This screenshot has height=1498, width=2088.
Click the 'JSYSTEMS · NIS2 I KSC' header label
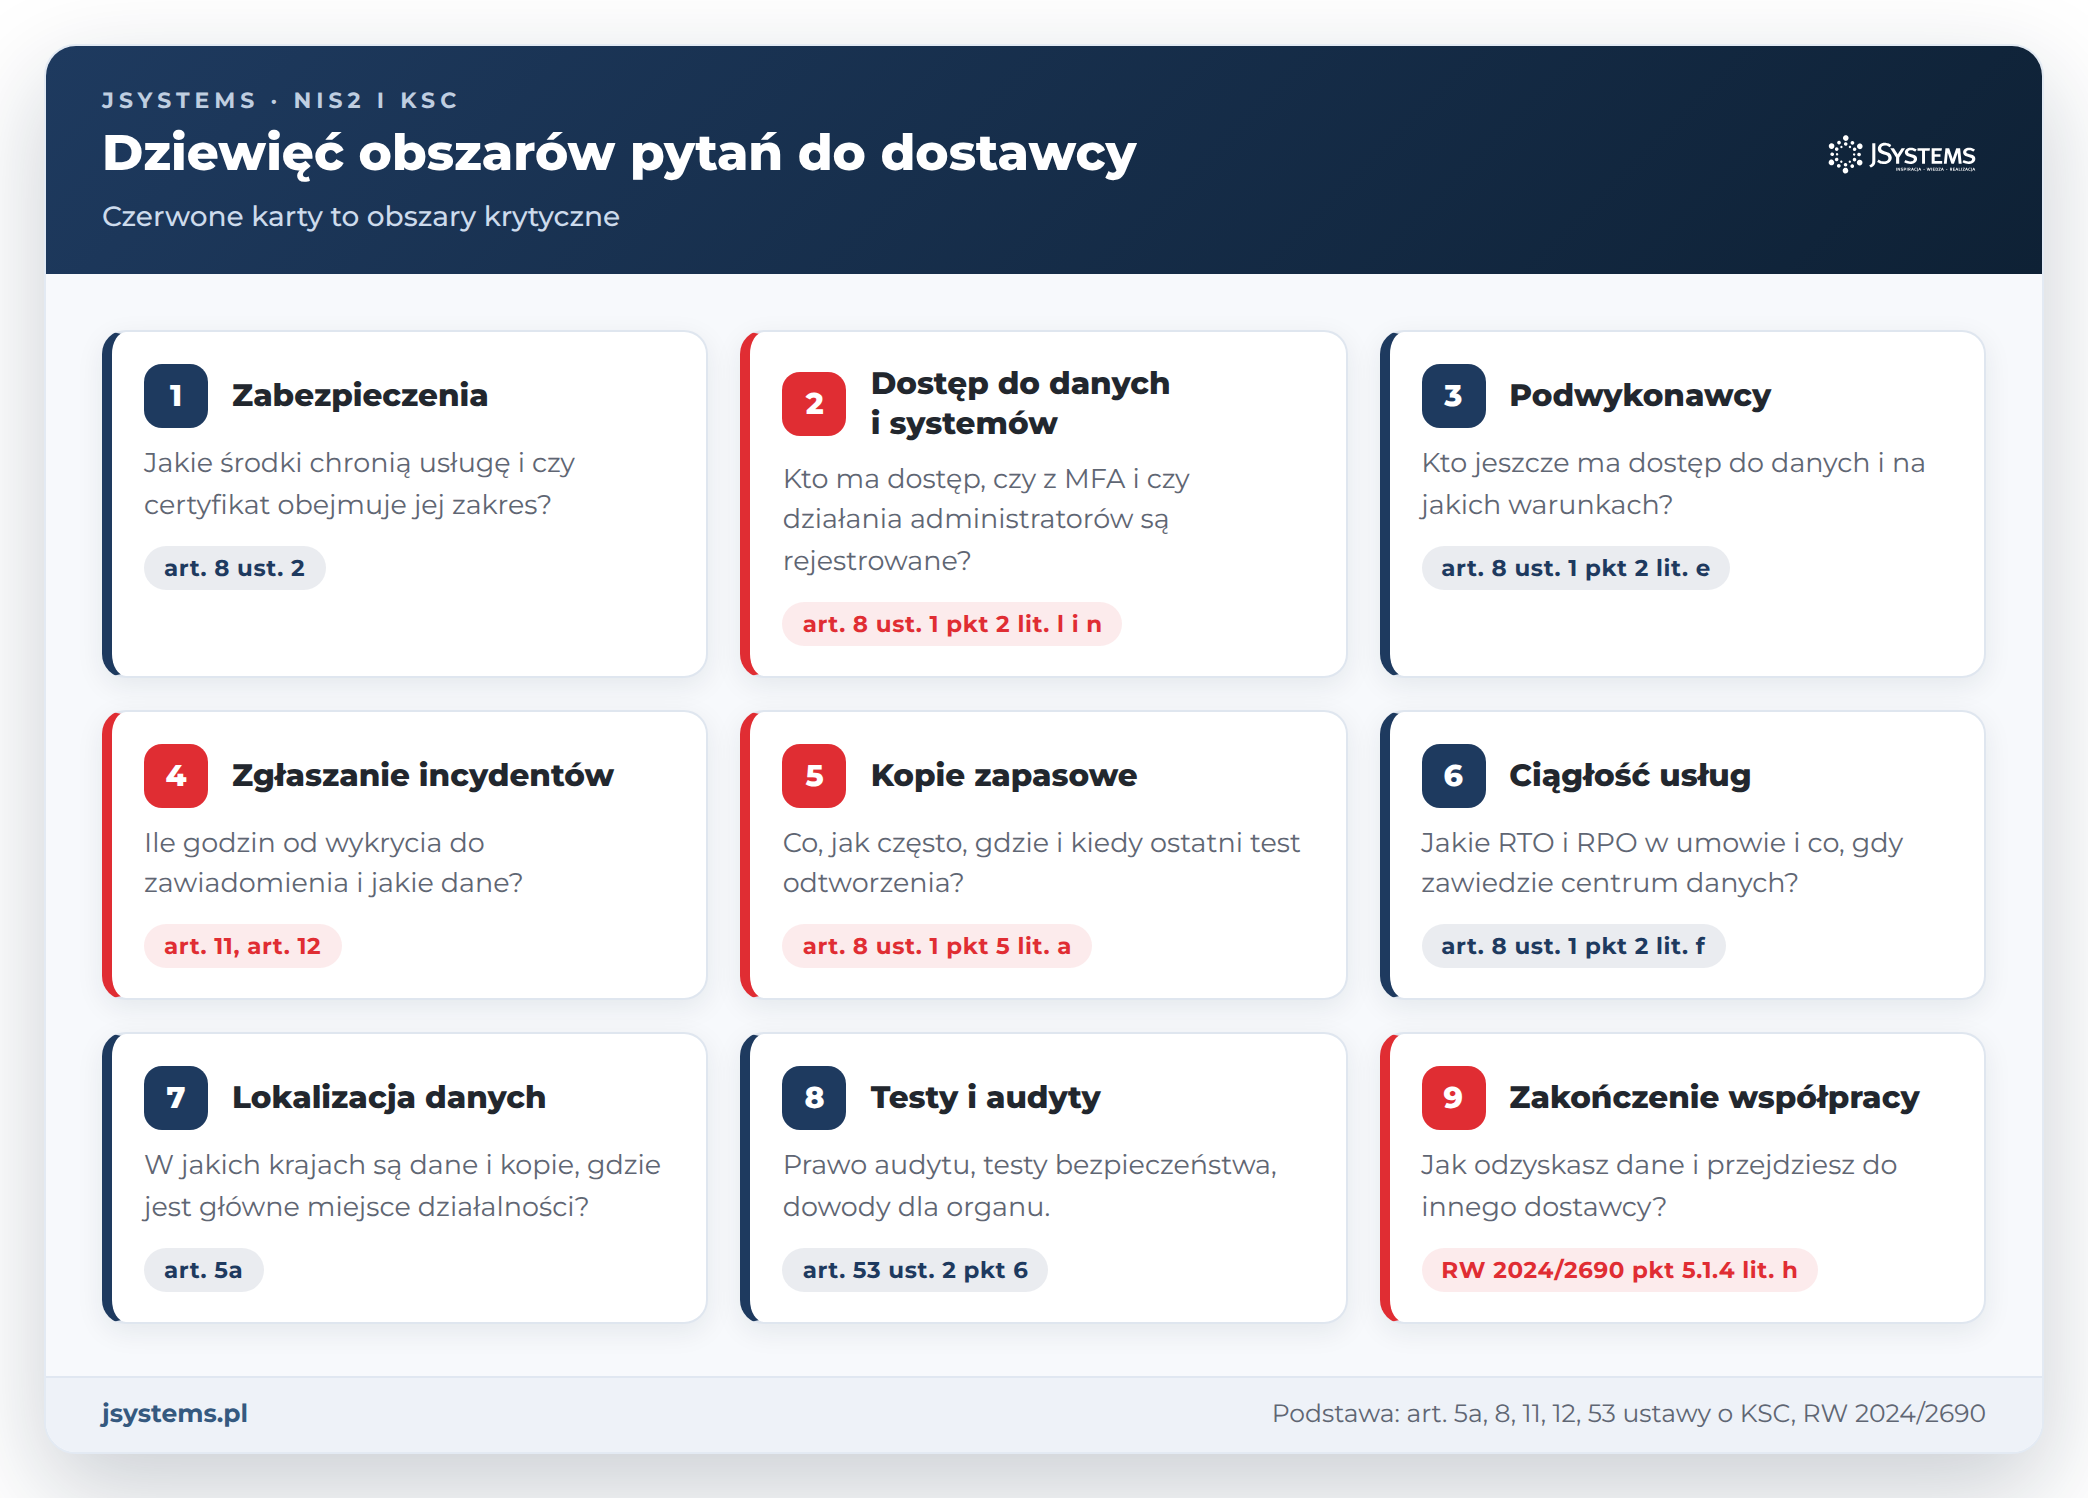[280, 100]
